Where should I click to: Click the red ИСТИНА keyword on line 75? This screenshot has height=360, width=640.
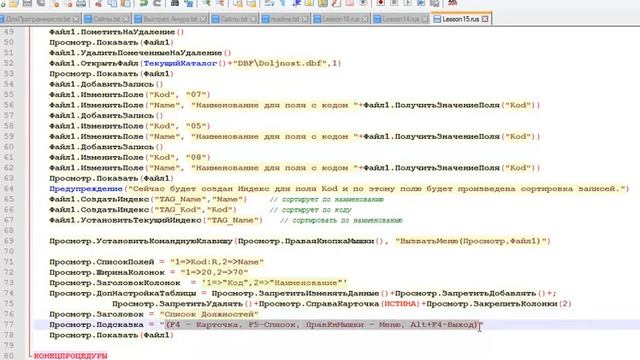[x=401, y=304]
